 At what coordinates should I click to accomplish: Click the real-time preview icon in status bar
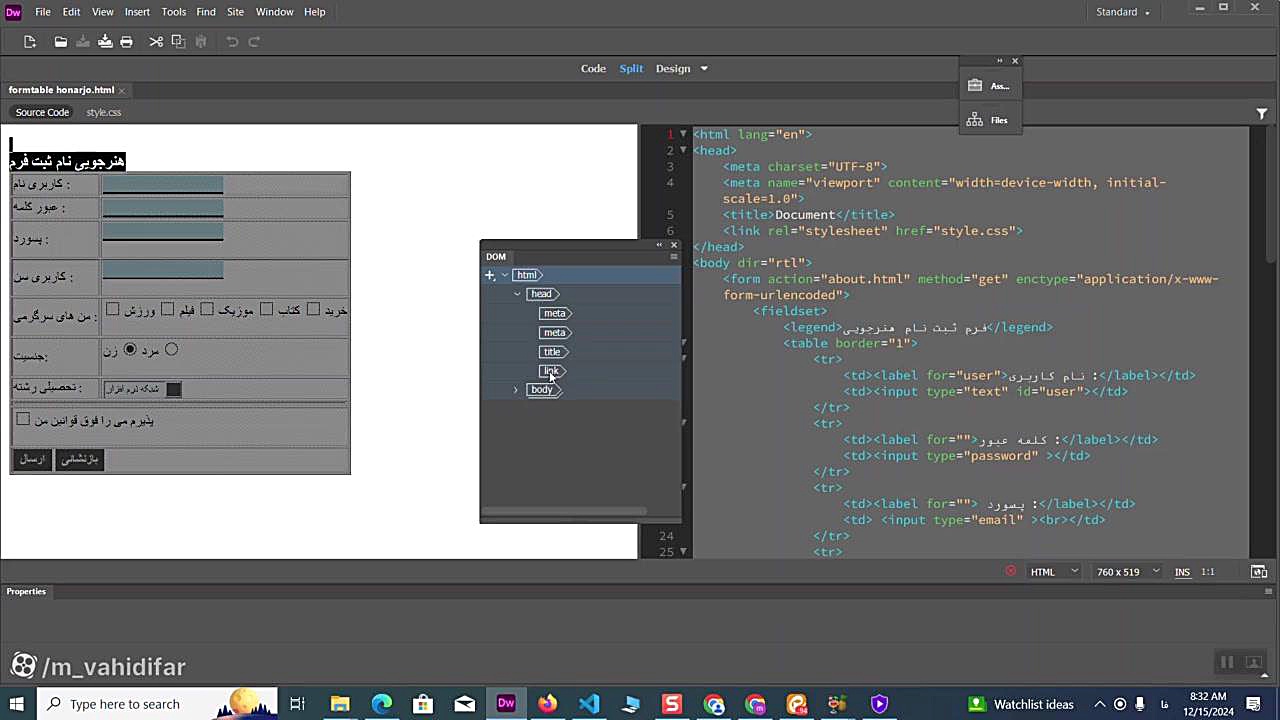point(1258,572)
